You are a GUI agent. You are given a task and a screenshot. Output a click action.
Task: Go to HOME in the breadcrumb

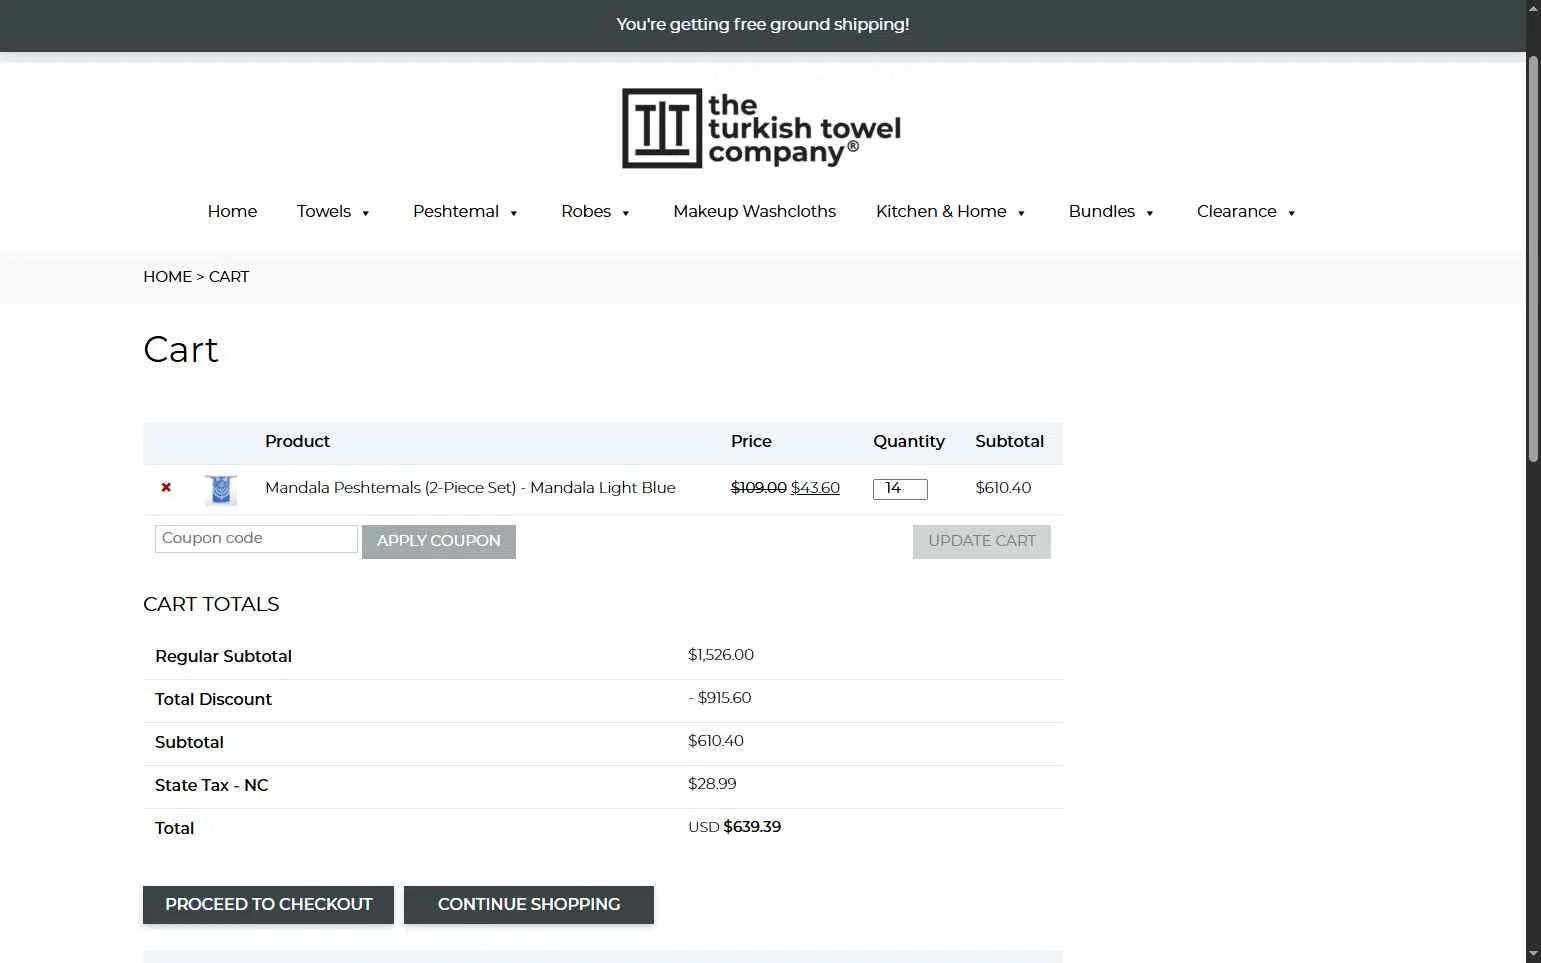(x=167, y=277)
